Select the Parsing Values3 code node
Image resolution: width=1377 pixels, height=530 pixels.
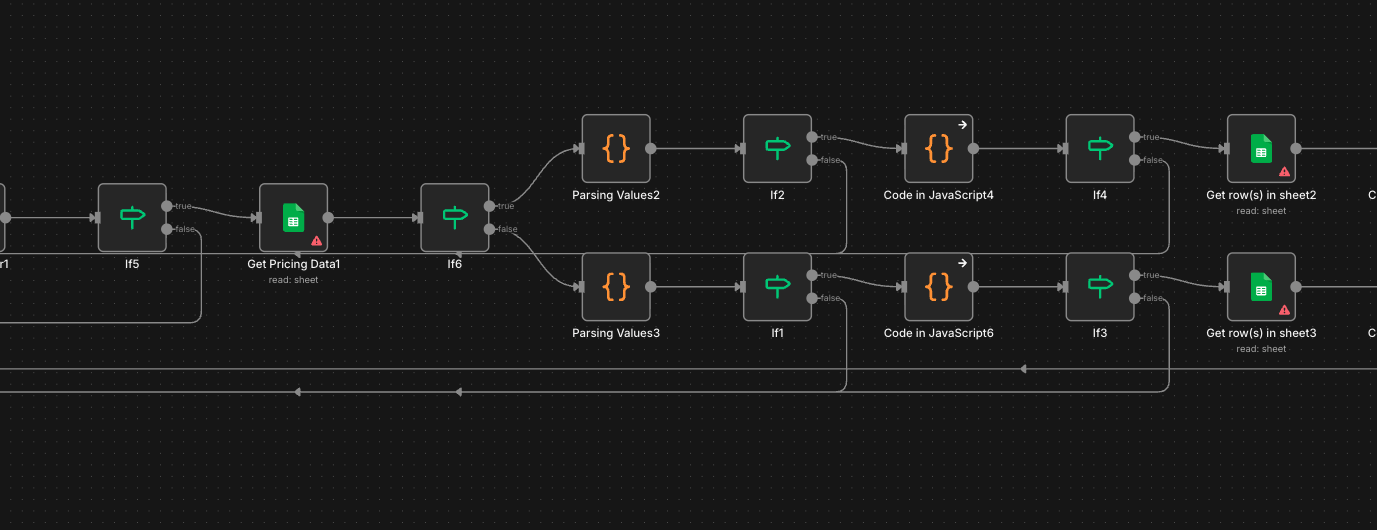616,286
